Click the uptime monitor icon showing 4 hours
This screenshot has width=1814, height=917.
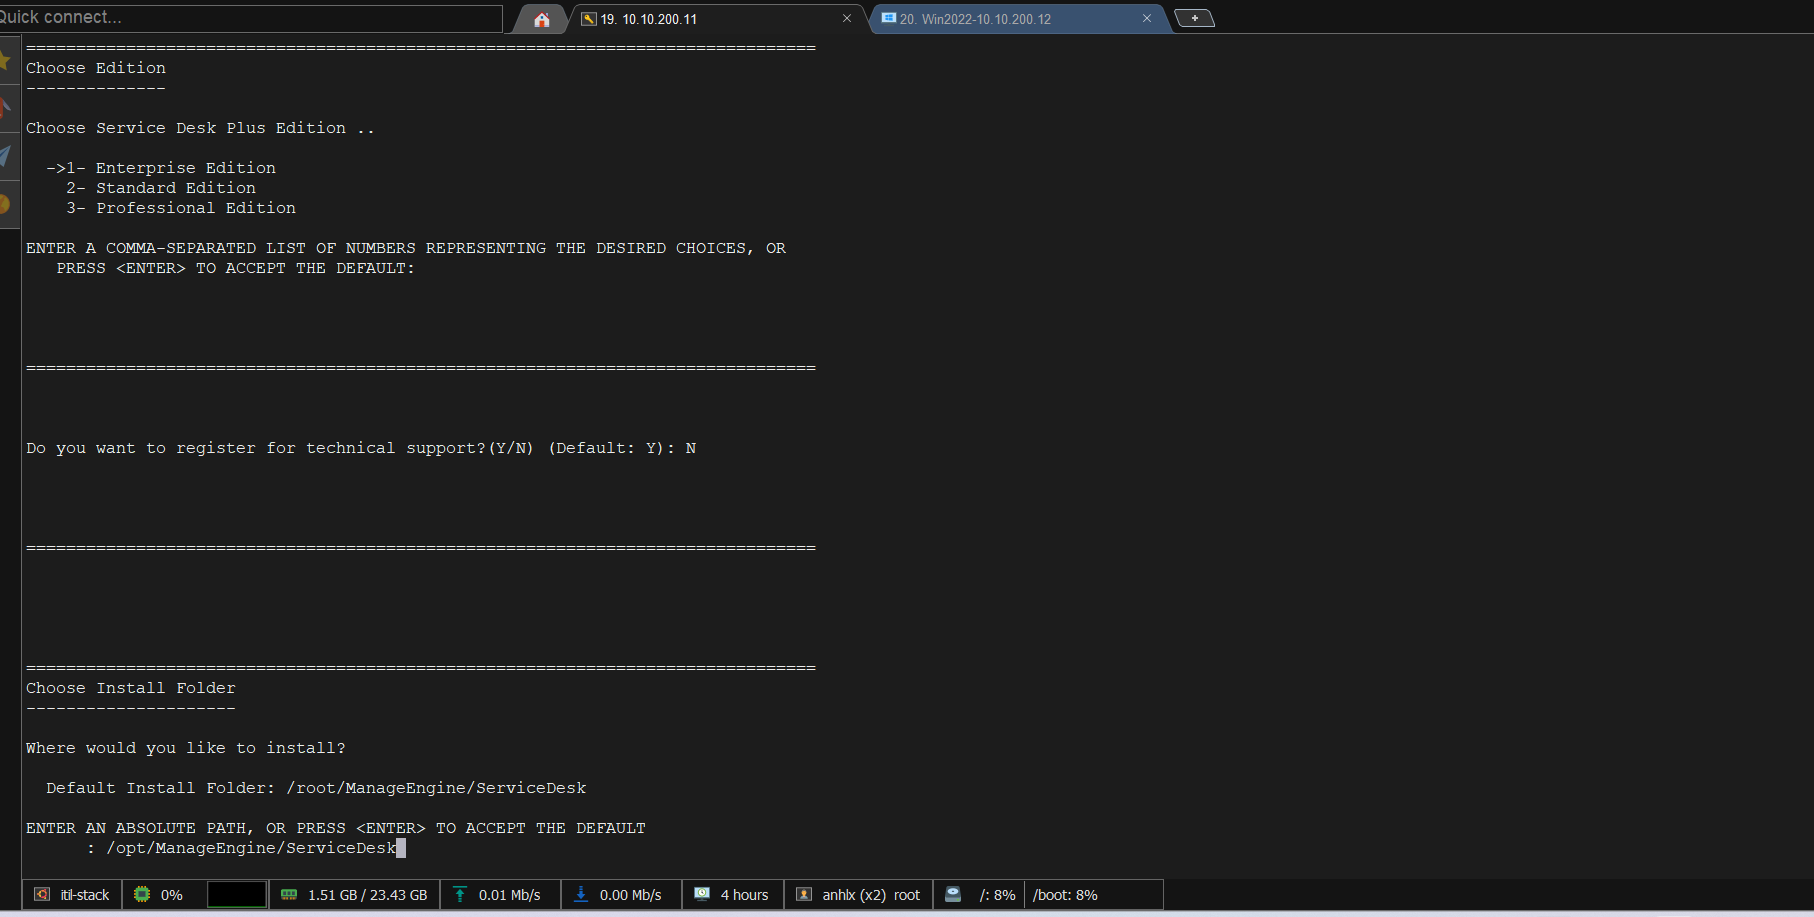[703, 895]
